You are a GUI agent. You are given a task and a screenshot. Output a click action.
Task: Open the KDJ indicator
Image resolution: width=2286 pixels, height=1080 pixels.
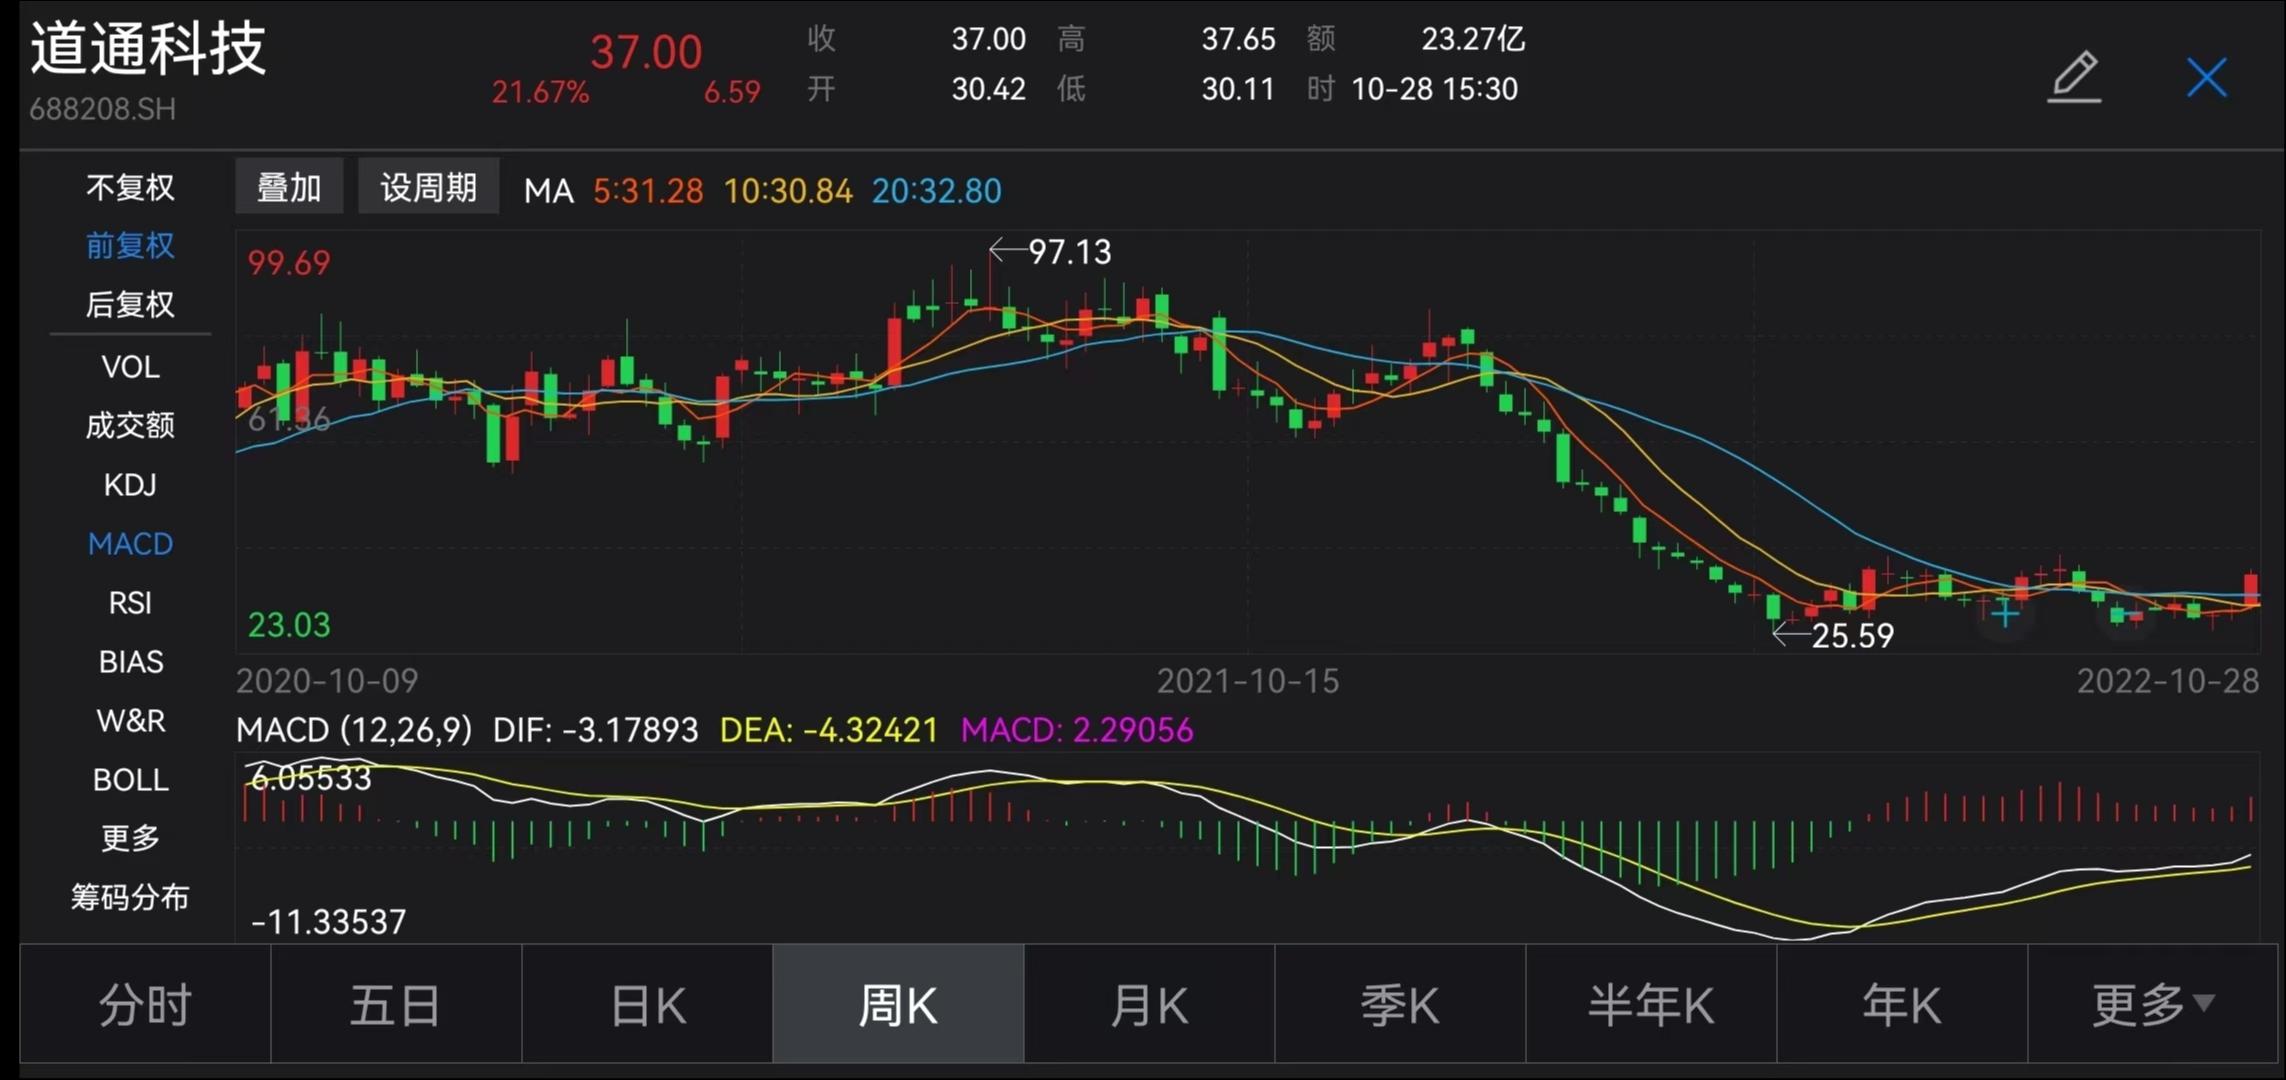pos(129,484)
